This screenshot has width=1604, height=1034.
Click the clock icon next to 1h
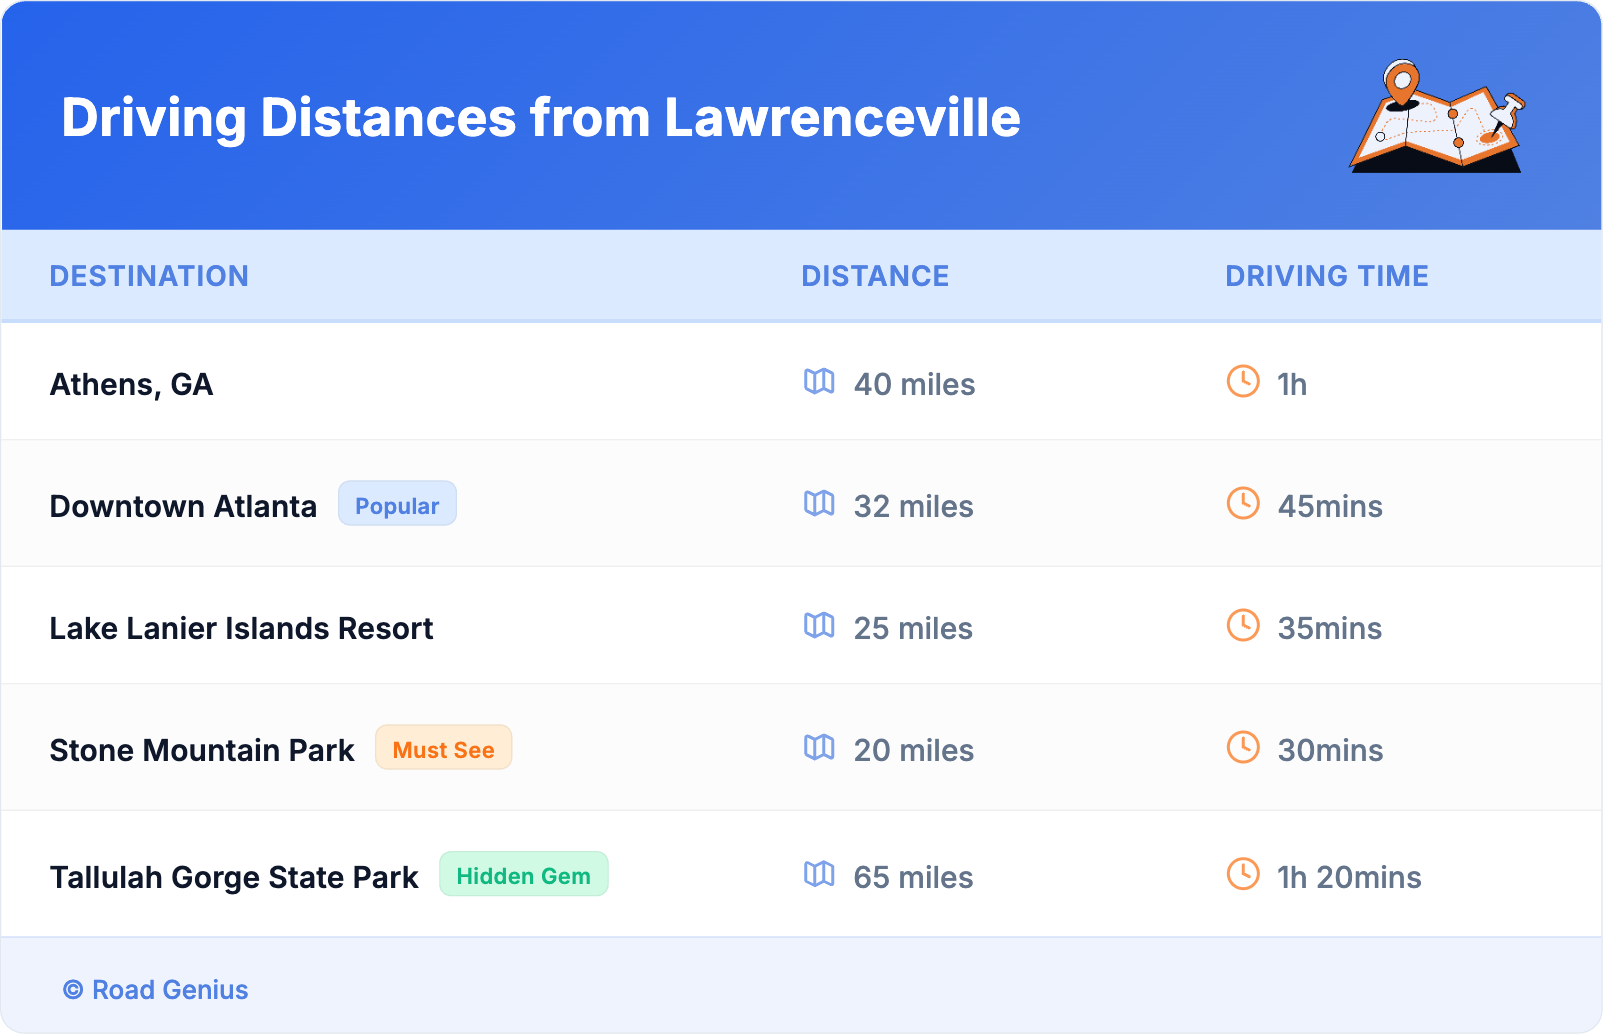[x=1243, y=382]
